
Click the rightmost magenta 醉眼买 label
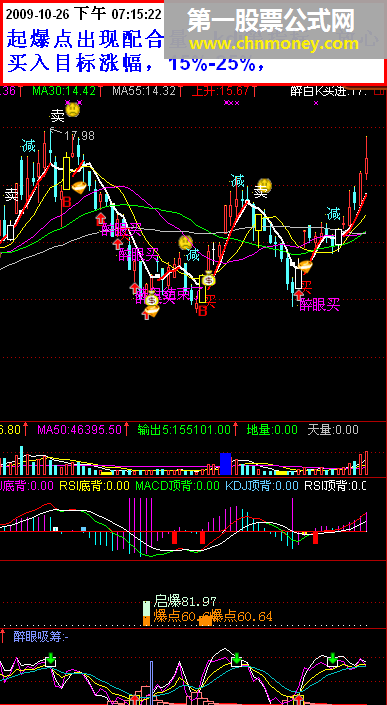pos(320,305)
